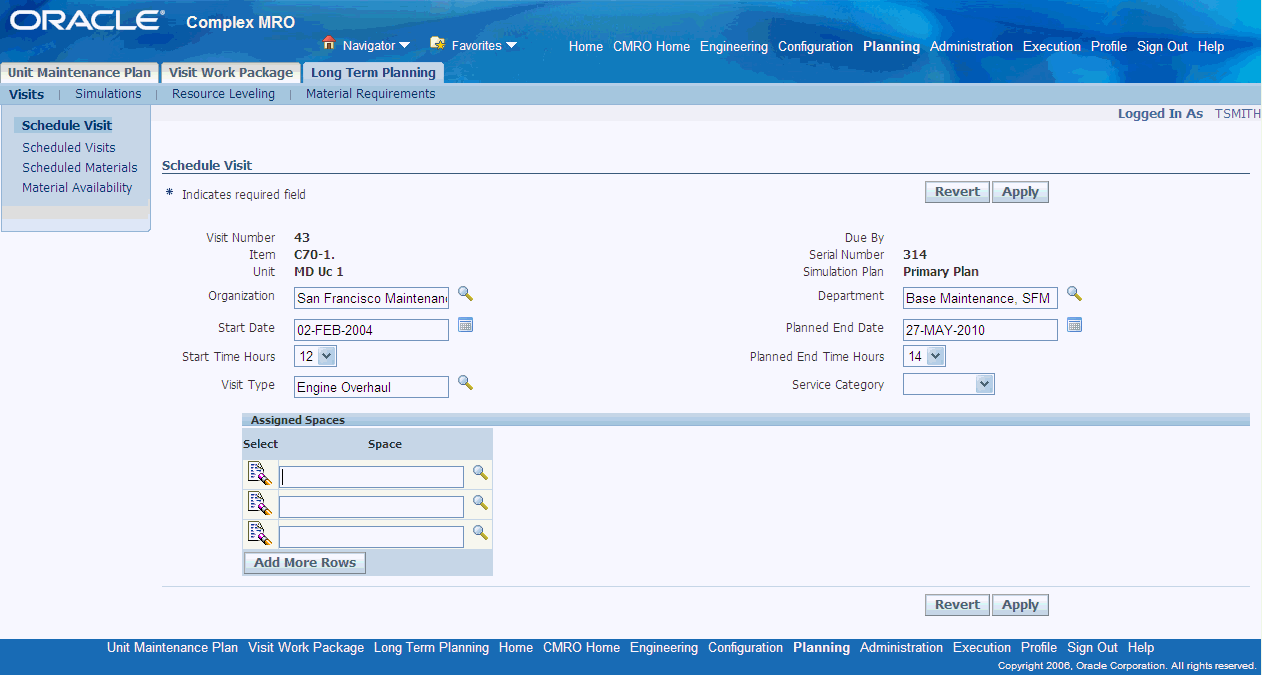Screen dimensions: 1262x675
Task: Open the Planned End Time Hours dropdown
Action: [x=924, y=356]
